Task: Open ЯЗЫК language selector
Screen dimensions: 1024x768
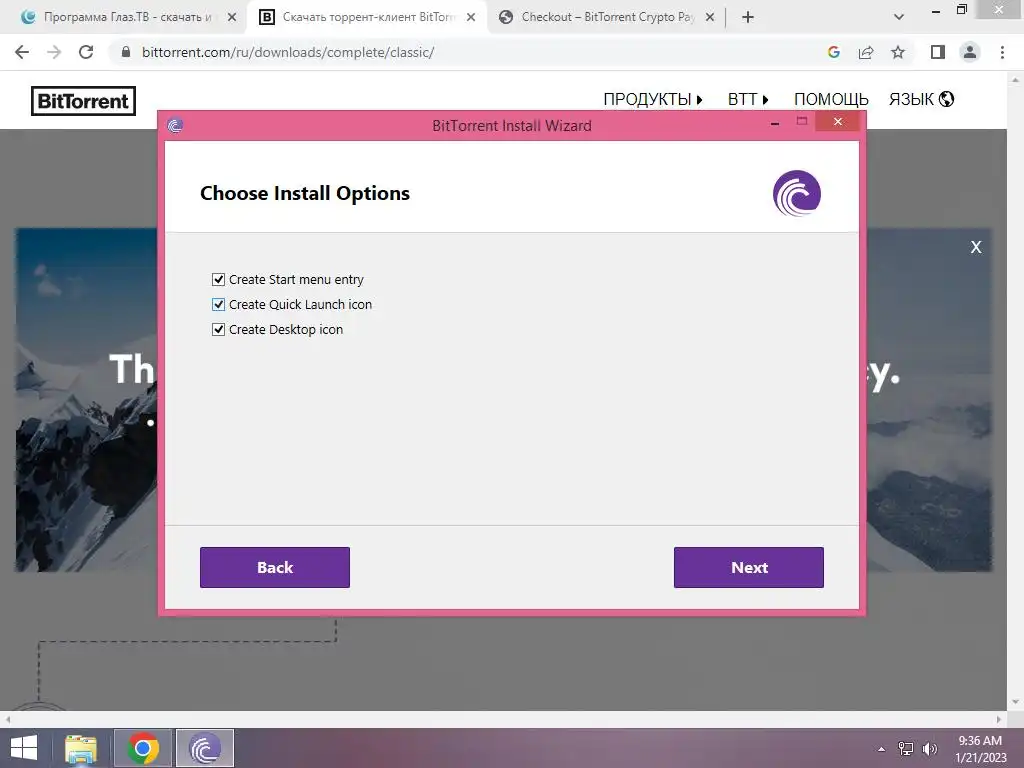Action: pos(921,99)
